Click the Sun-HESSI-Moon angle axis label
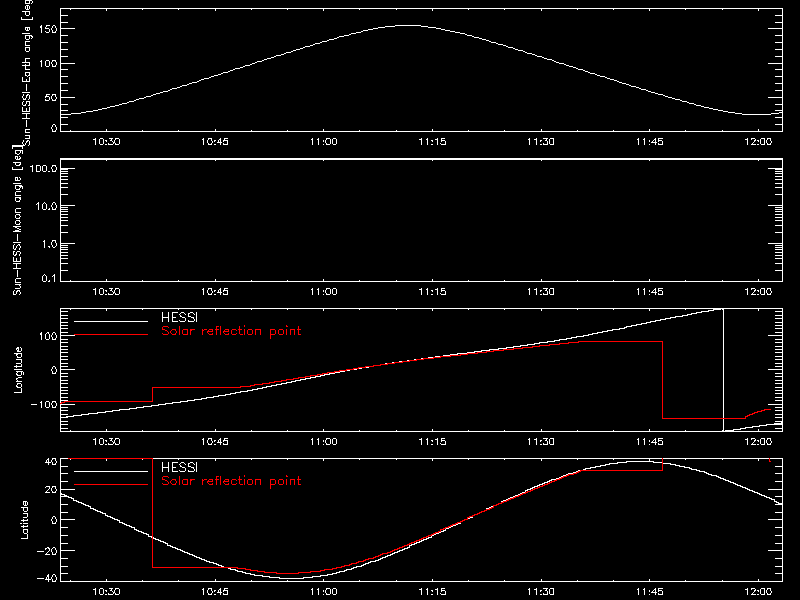The height and width of the screenshot is (600, 800). [x=17, y=220]
